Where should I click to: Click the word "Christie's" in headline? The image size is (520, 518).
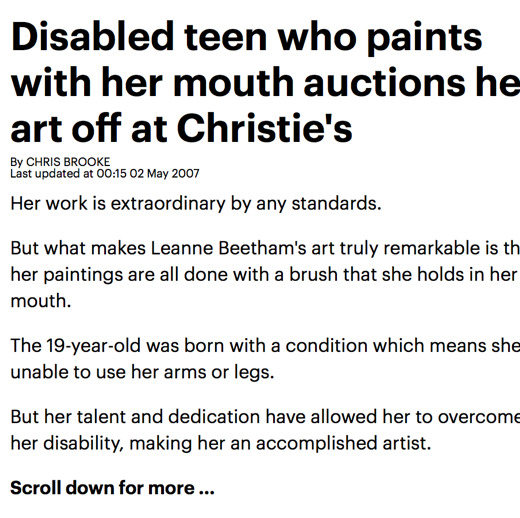pyautogui.click(x=264, y=128)
